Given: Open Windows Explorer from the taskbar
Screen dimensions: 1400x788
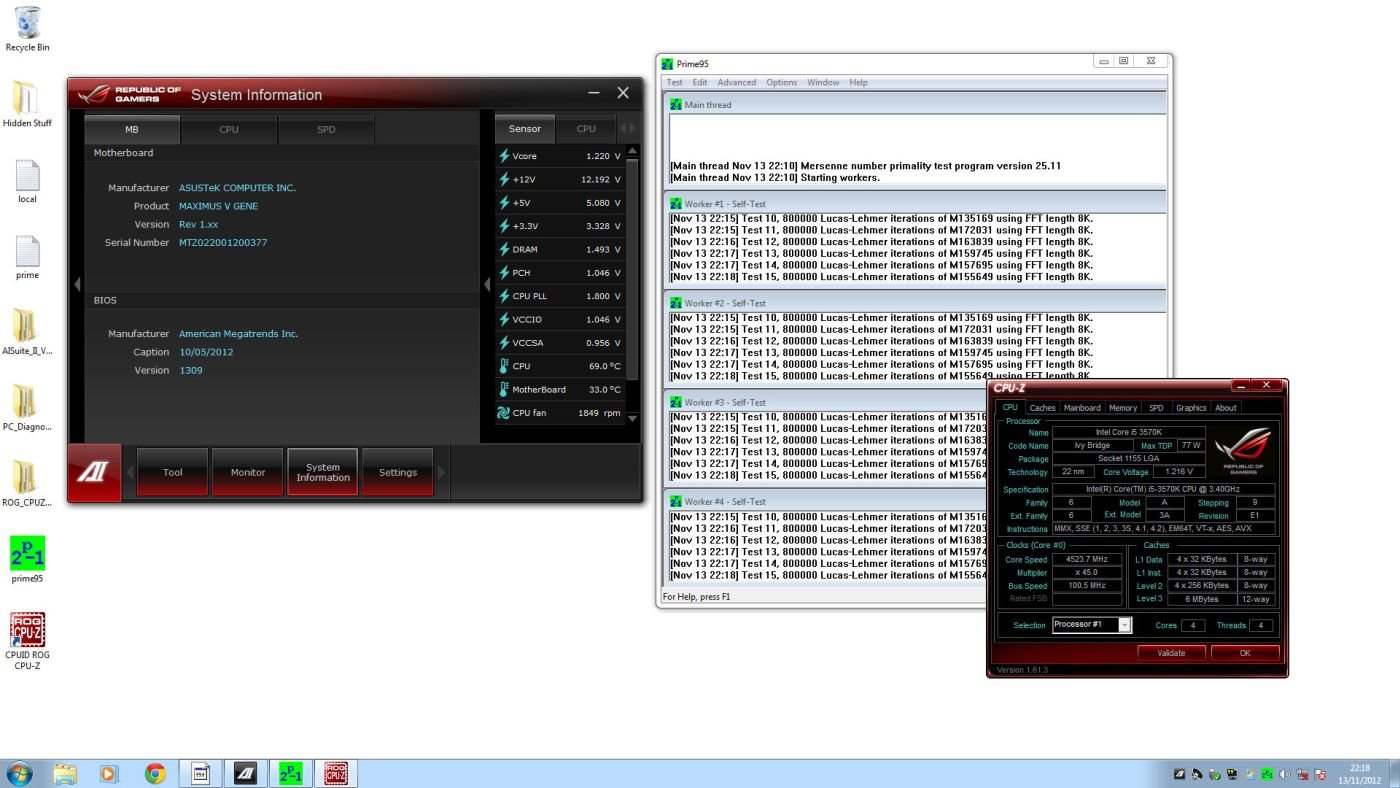Looking at the screenshot, I should point(65,773).
